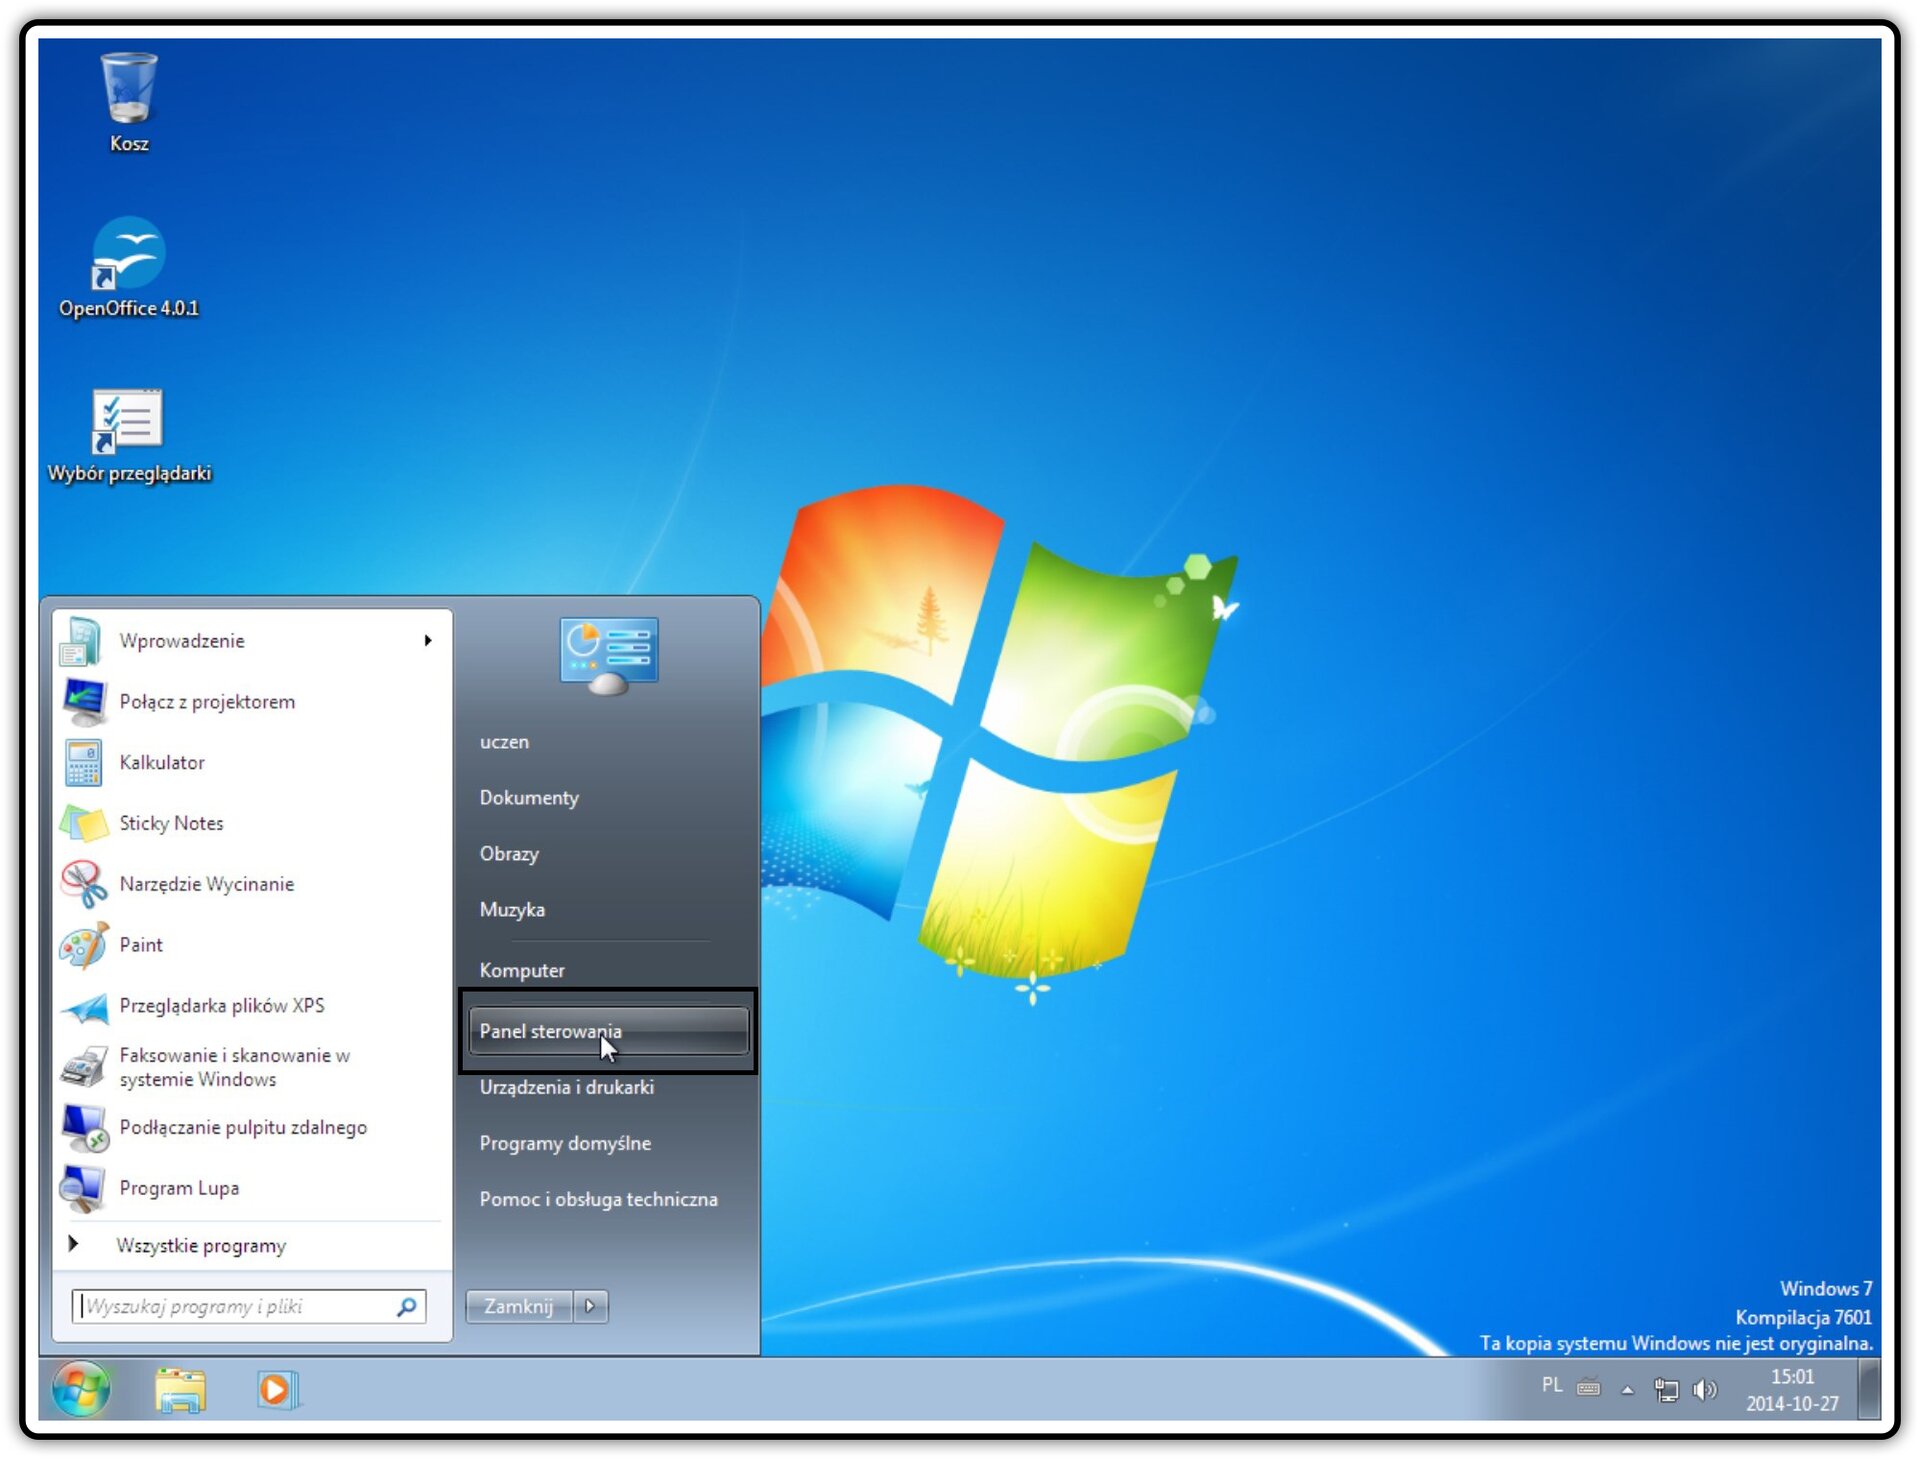Open the Kosz recycle bin icon
Screen dimensions: 1920x1459
click(129, 100)
